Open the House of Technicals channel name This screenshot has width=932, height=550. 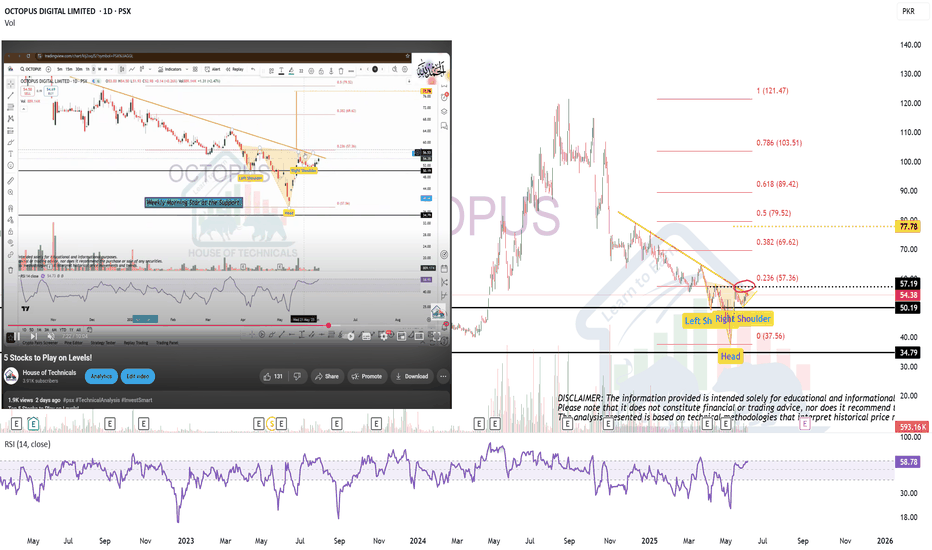(x=49, y=373)
